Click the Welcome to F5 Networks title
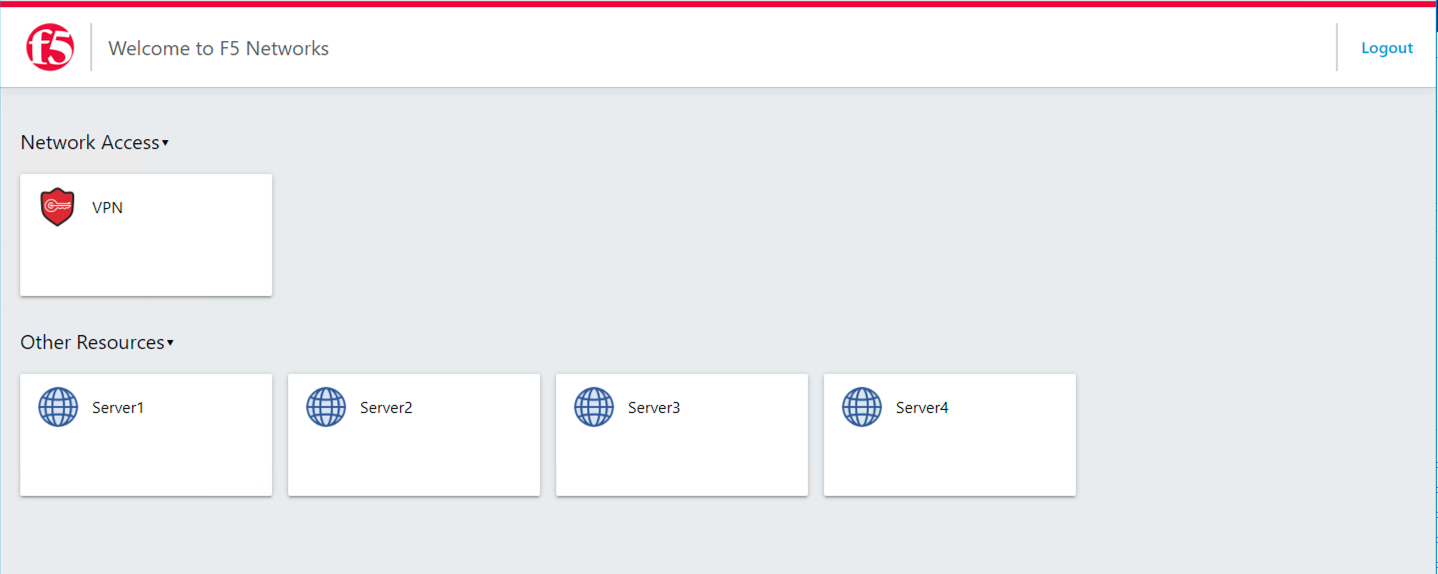The width and height of the screenshot is (1438, 574). tap(218, 48)
